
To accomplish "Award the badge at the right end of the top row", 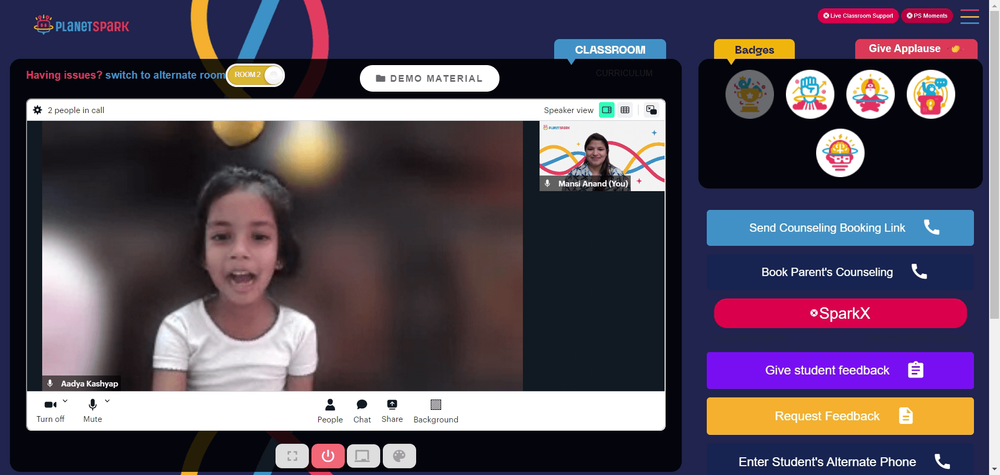I will pos(931,94).
